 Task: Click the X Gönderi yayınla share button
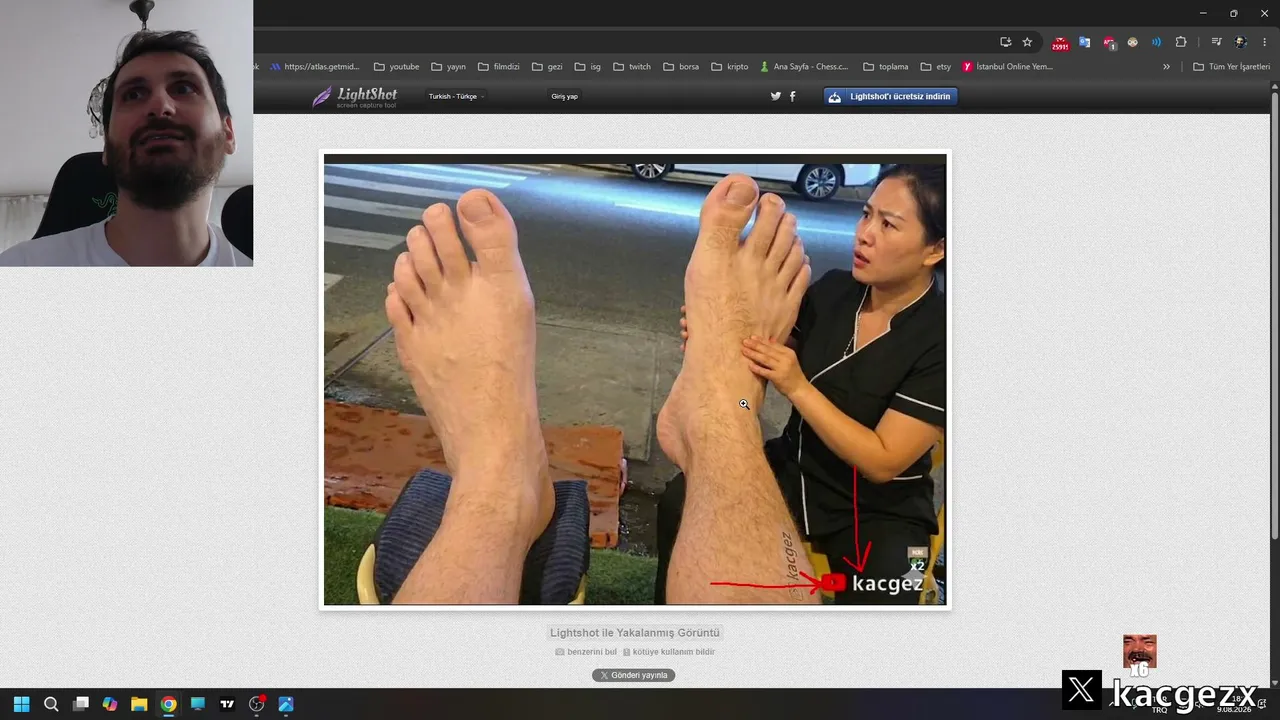point(633,675)
